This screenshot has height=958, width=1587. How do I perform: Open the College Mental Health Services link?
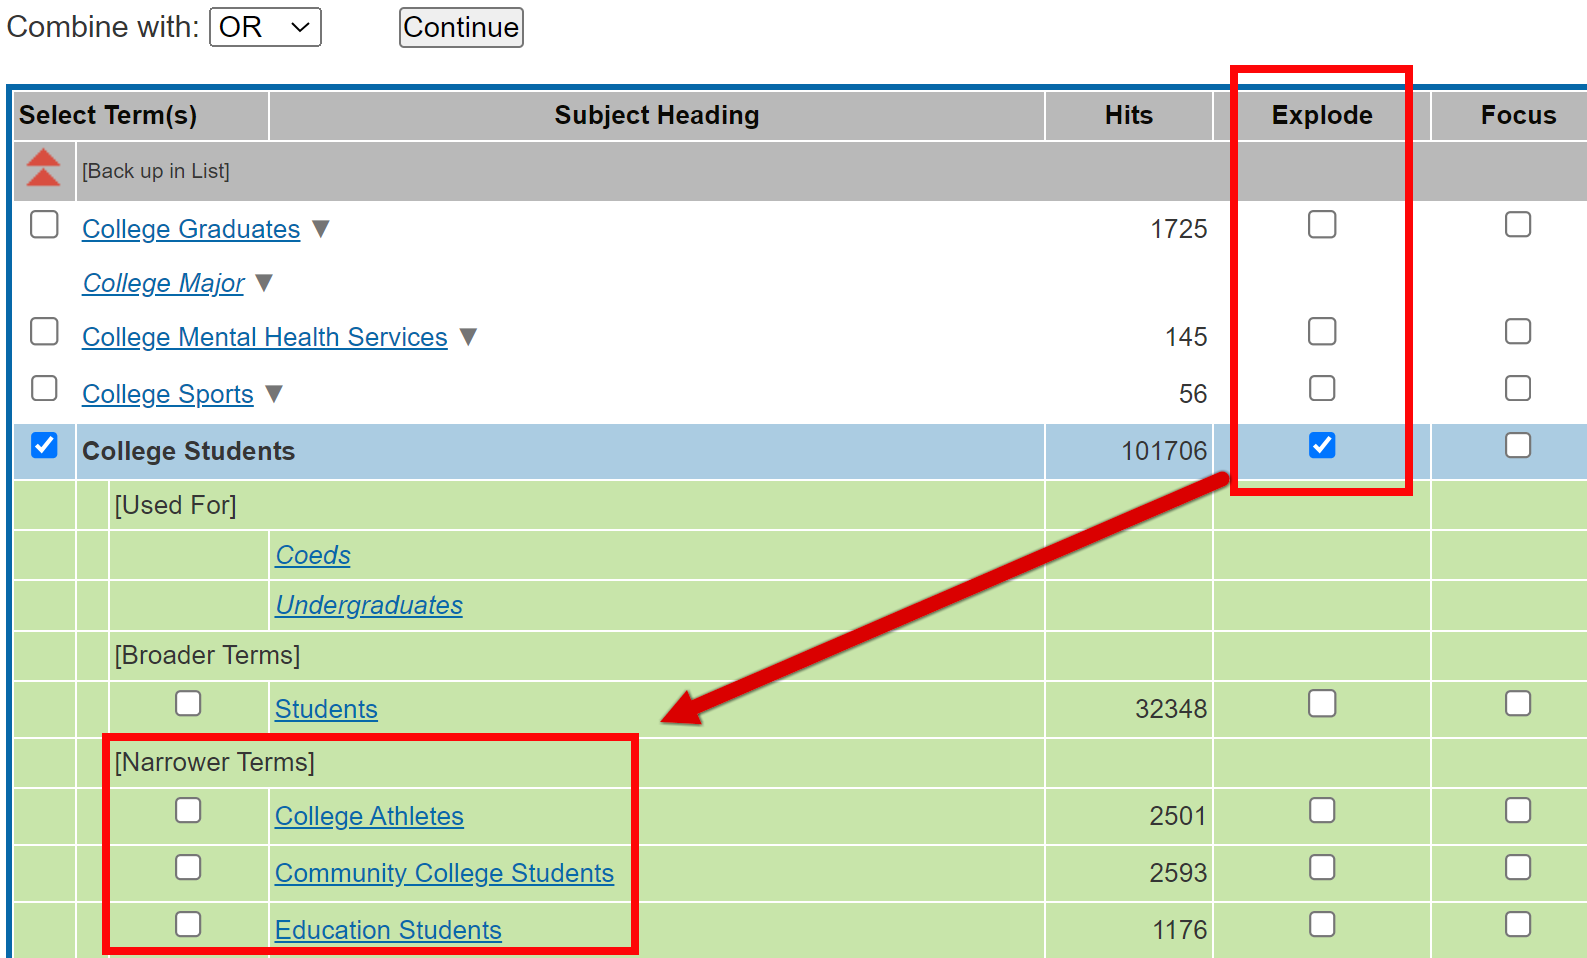(x=265, y=337)
